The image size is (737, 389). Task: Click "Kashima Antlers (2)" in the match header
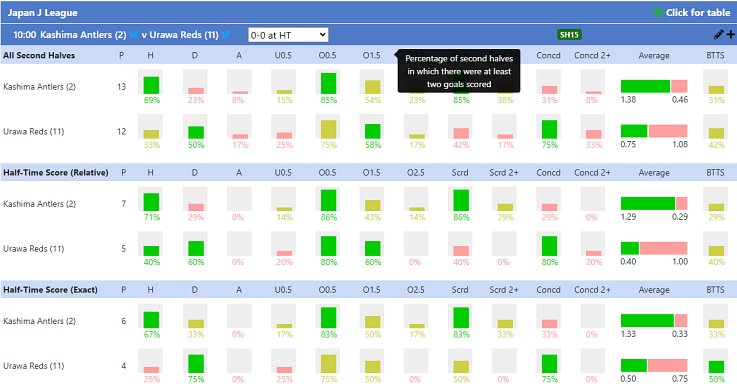tap(83, 35)
